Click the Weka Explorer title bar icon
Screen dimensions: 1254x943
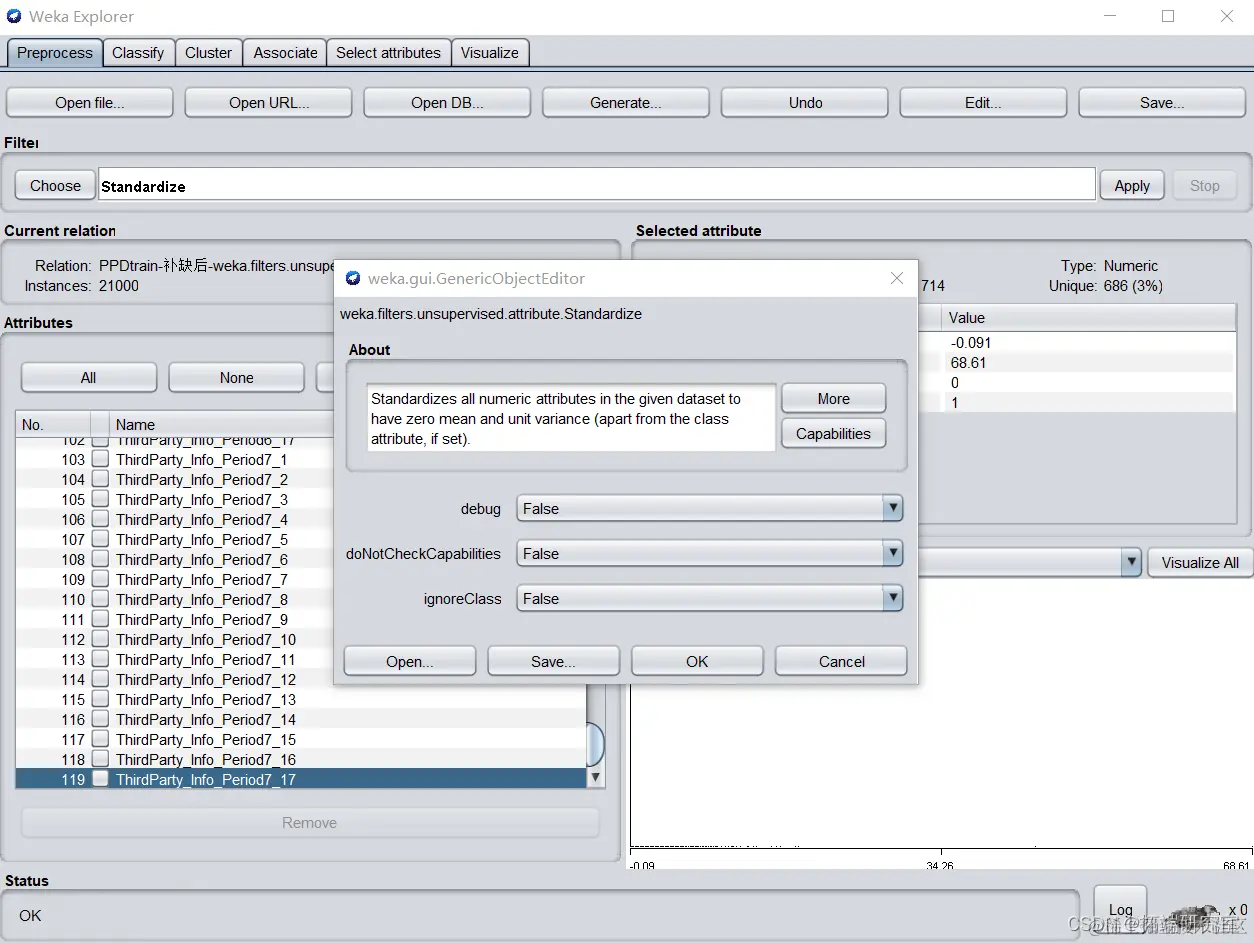14,16
